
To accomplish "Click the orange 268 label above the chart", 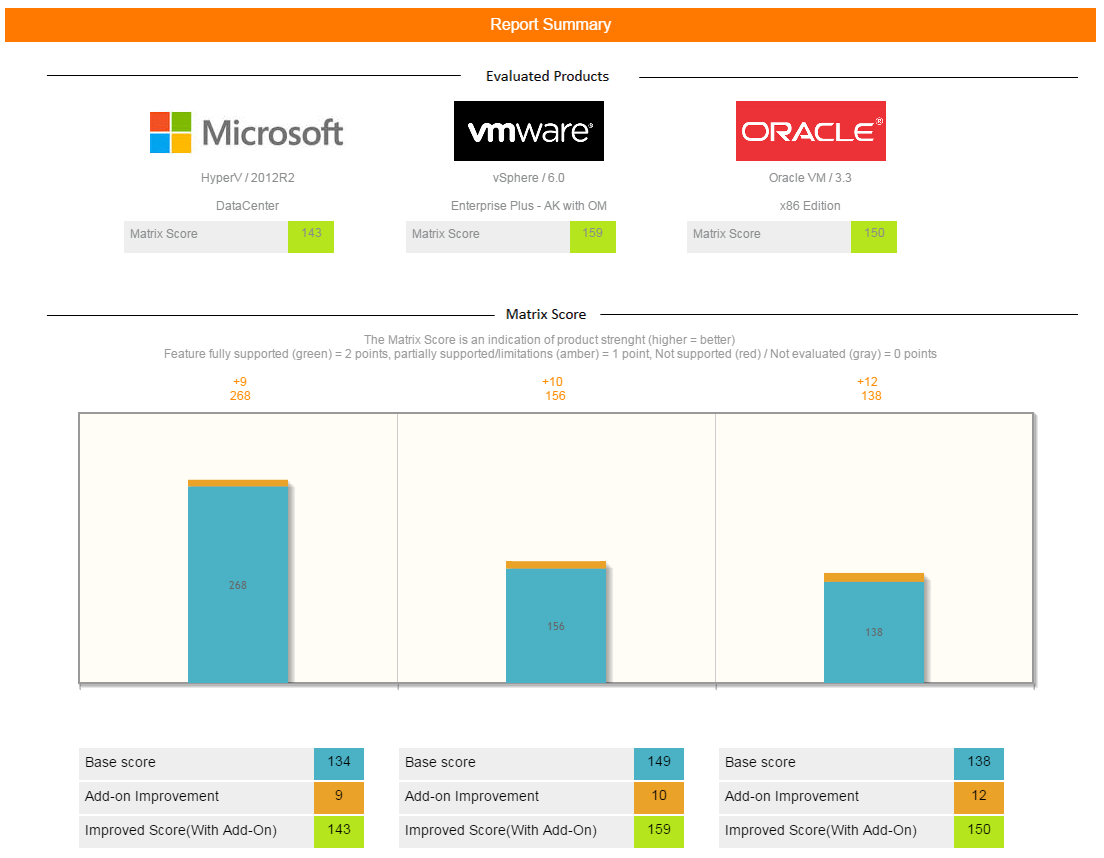I will coord(240,396).
